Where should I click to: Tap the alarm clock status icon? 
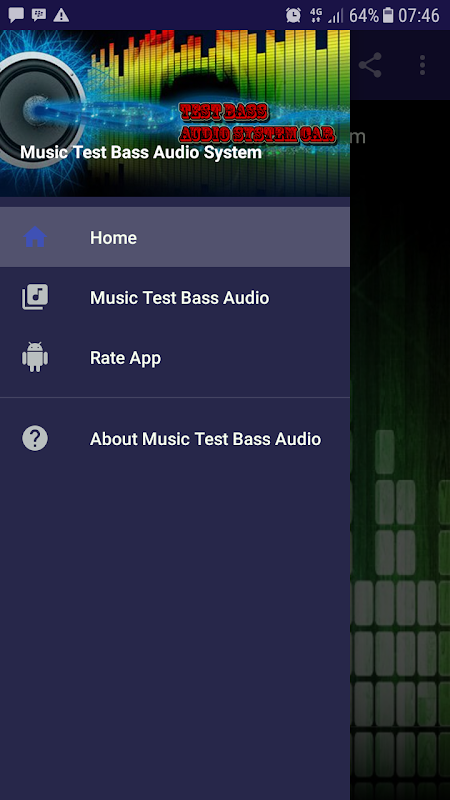pyautogui.click(x=293, y=15)
